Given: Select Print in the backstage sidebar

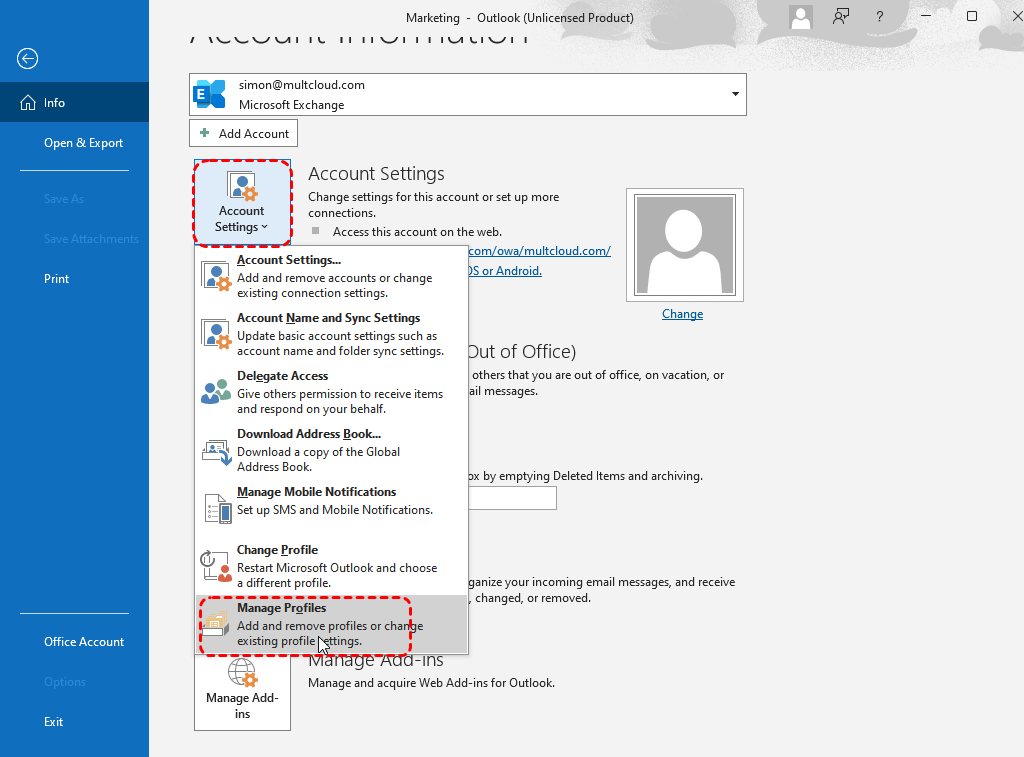Looking at the screenshot, I should coord(56,279).
